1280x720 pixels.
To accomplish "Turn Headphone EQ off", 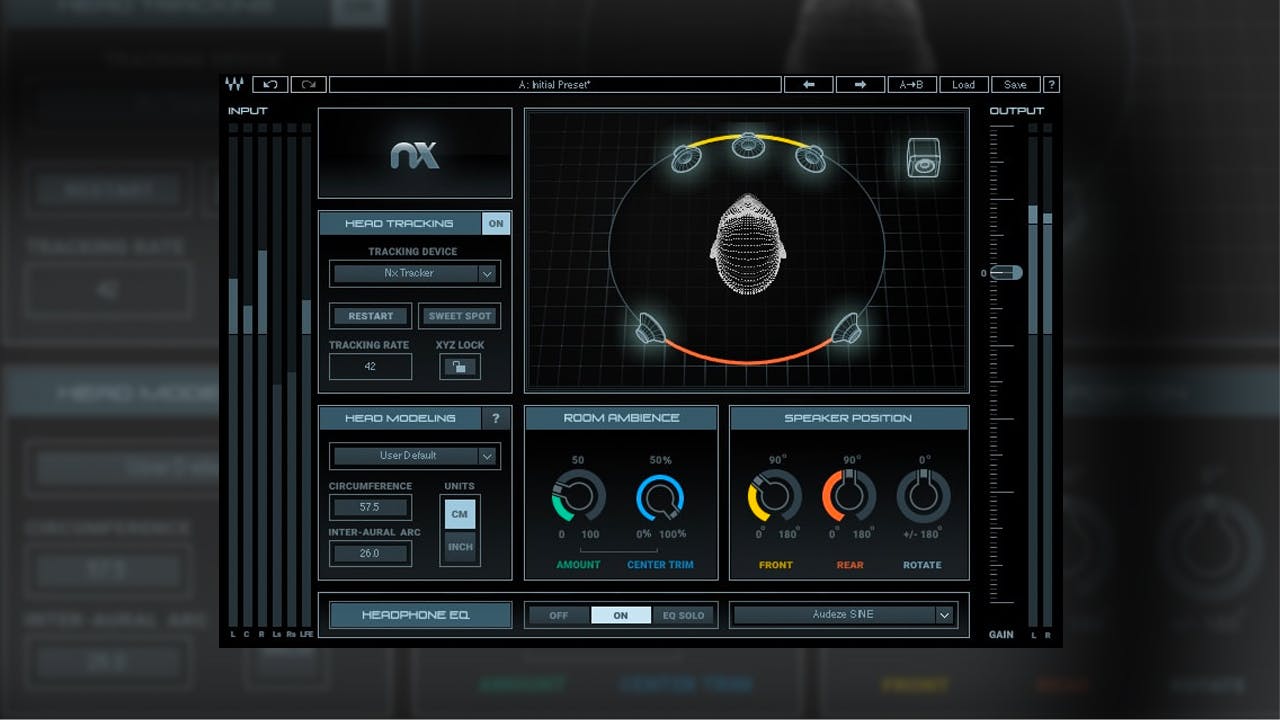I will [x=558, y=615].
